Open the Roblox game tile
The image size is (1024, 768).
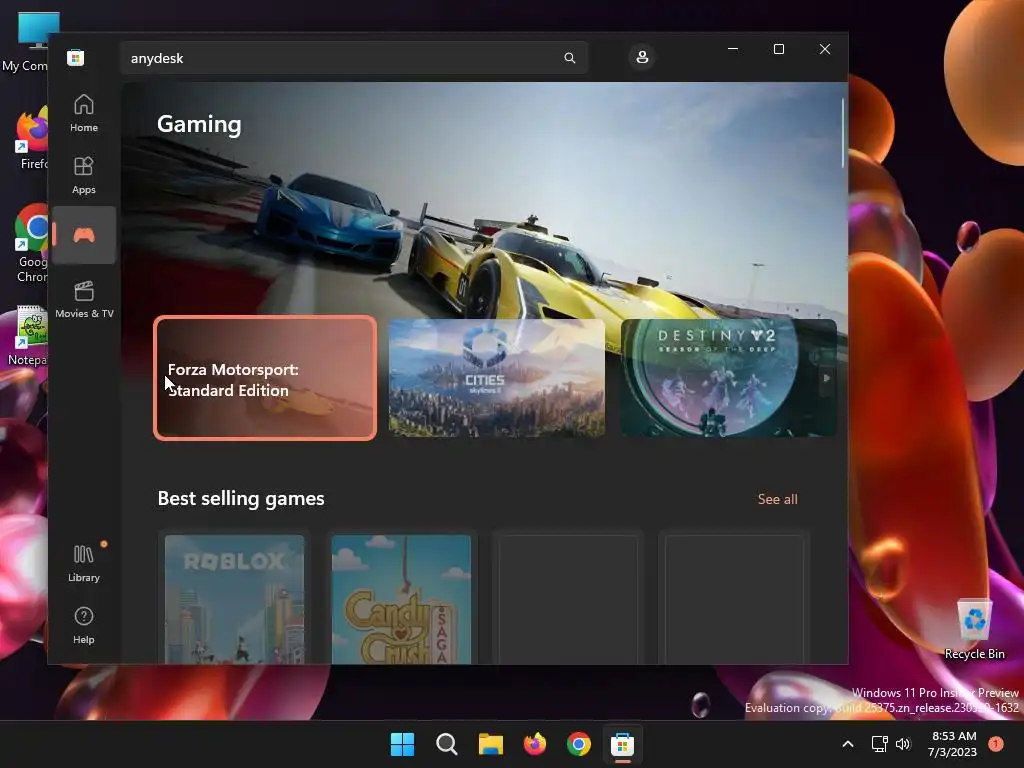234,600
